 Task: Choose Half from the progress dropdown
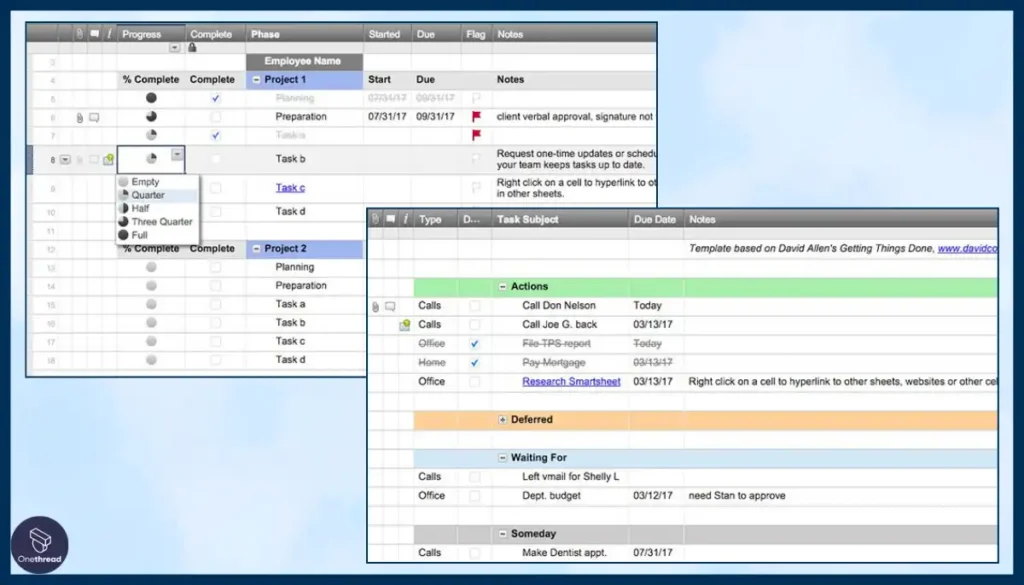[157, 208]
